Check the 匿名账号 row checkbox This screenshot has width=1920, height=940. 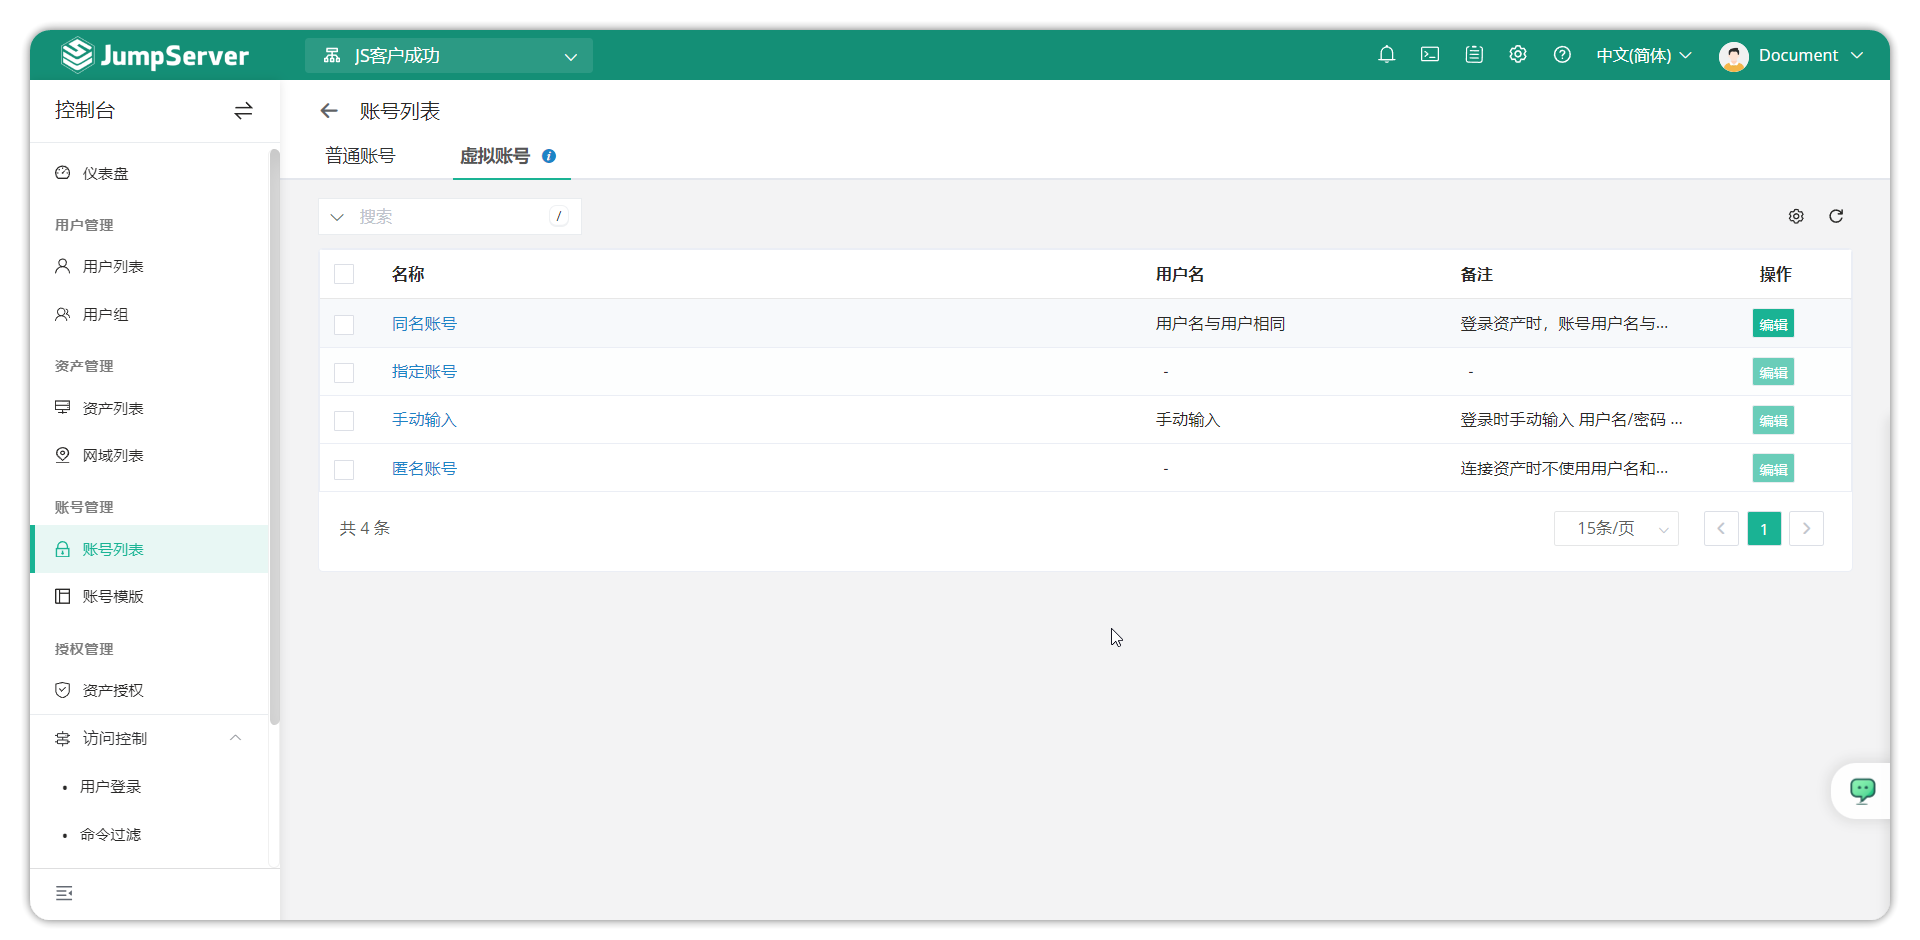(x=344, y=470)
